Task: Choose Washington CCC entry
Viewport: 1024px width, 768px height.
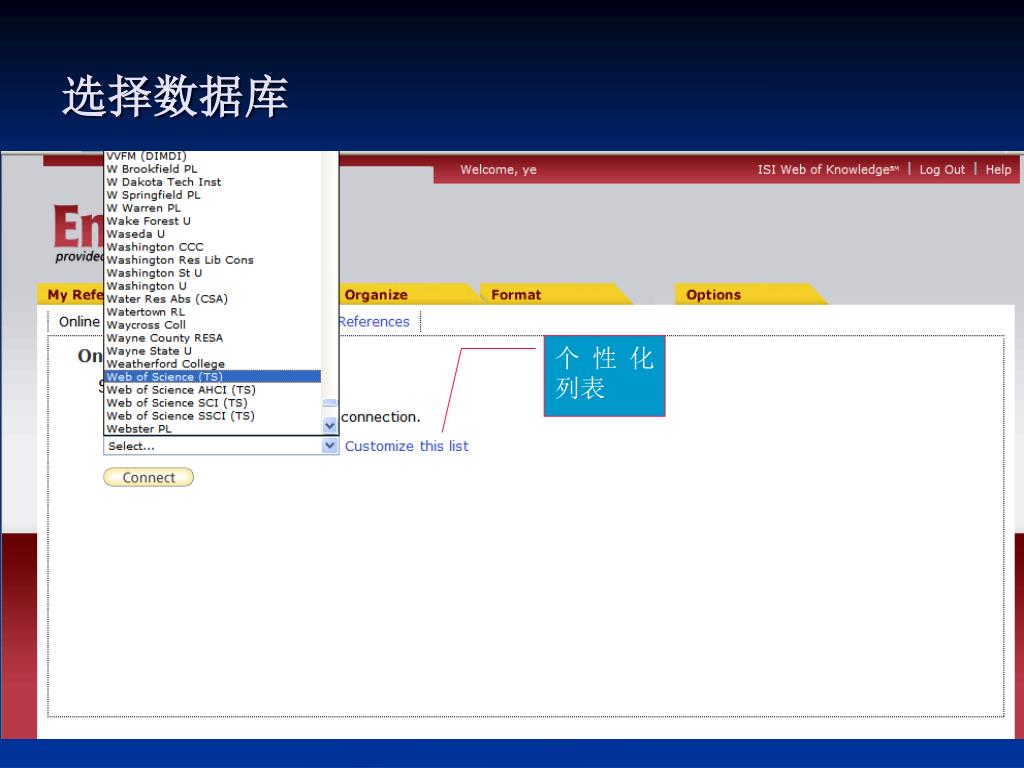Action: 213,247
